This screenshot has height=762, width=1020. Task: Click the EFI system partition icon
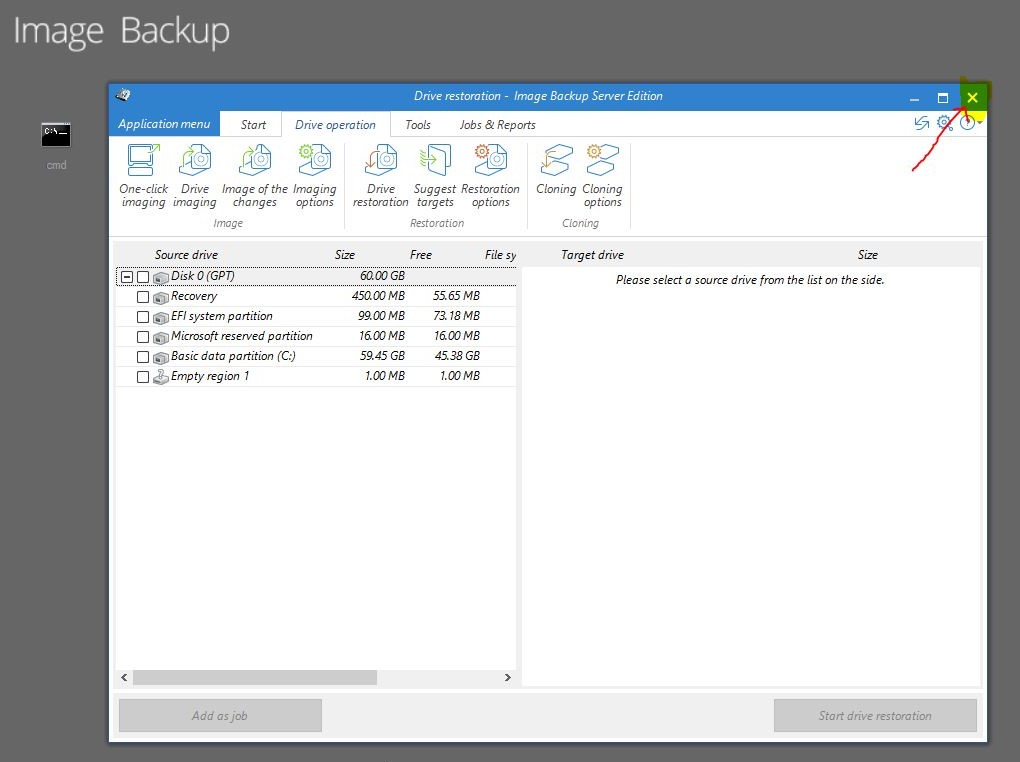161,318
